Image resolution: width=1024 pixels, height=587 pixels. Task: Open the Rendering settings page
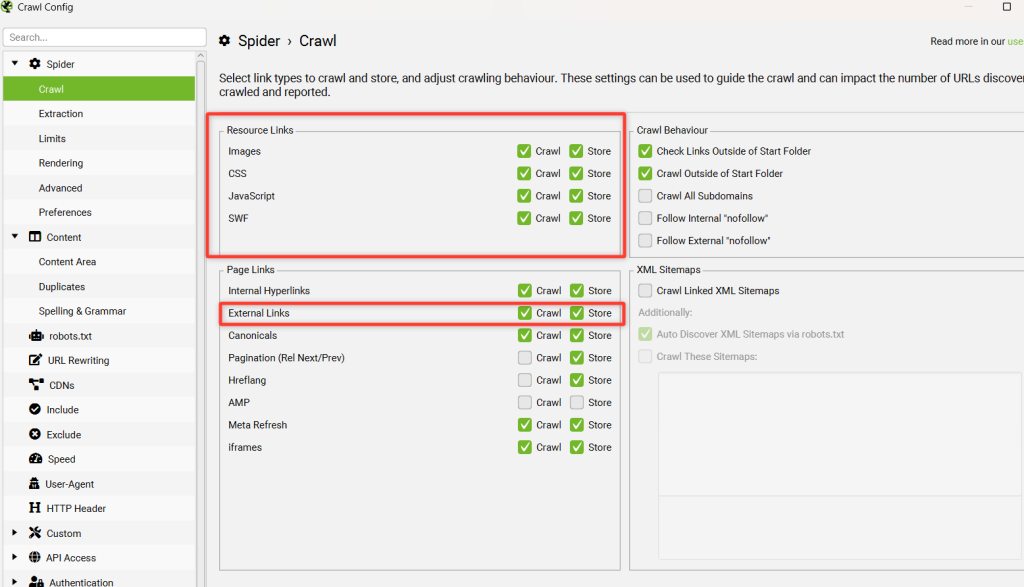tap(99, 163)
